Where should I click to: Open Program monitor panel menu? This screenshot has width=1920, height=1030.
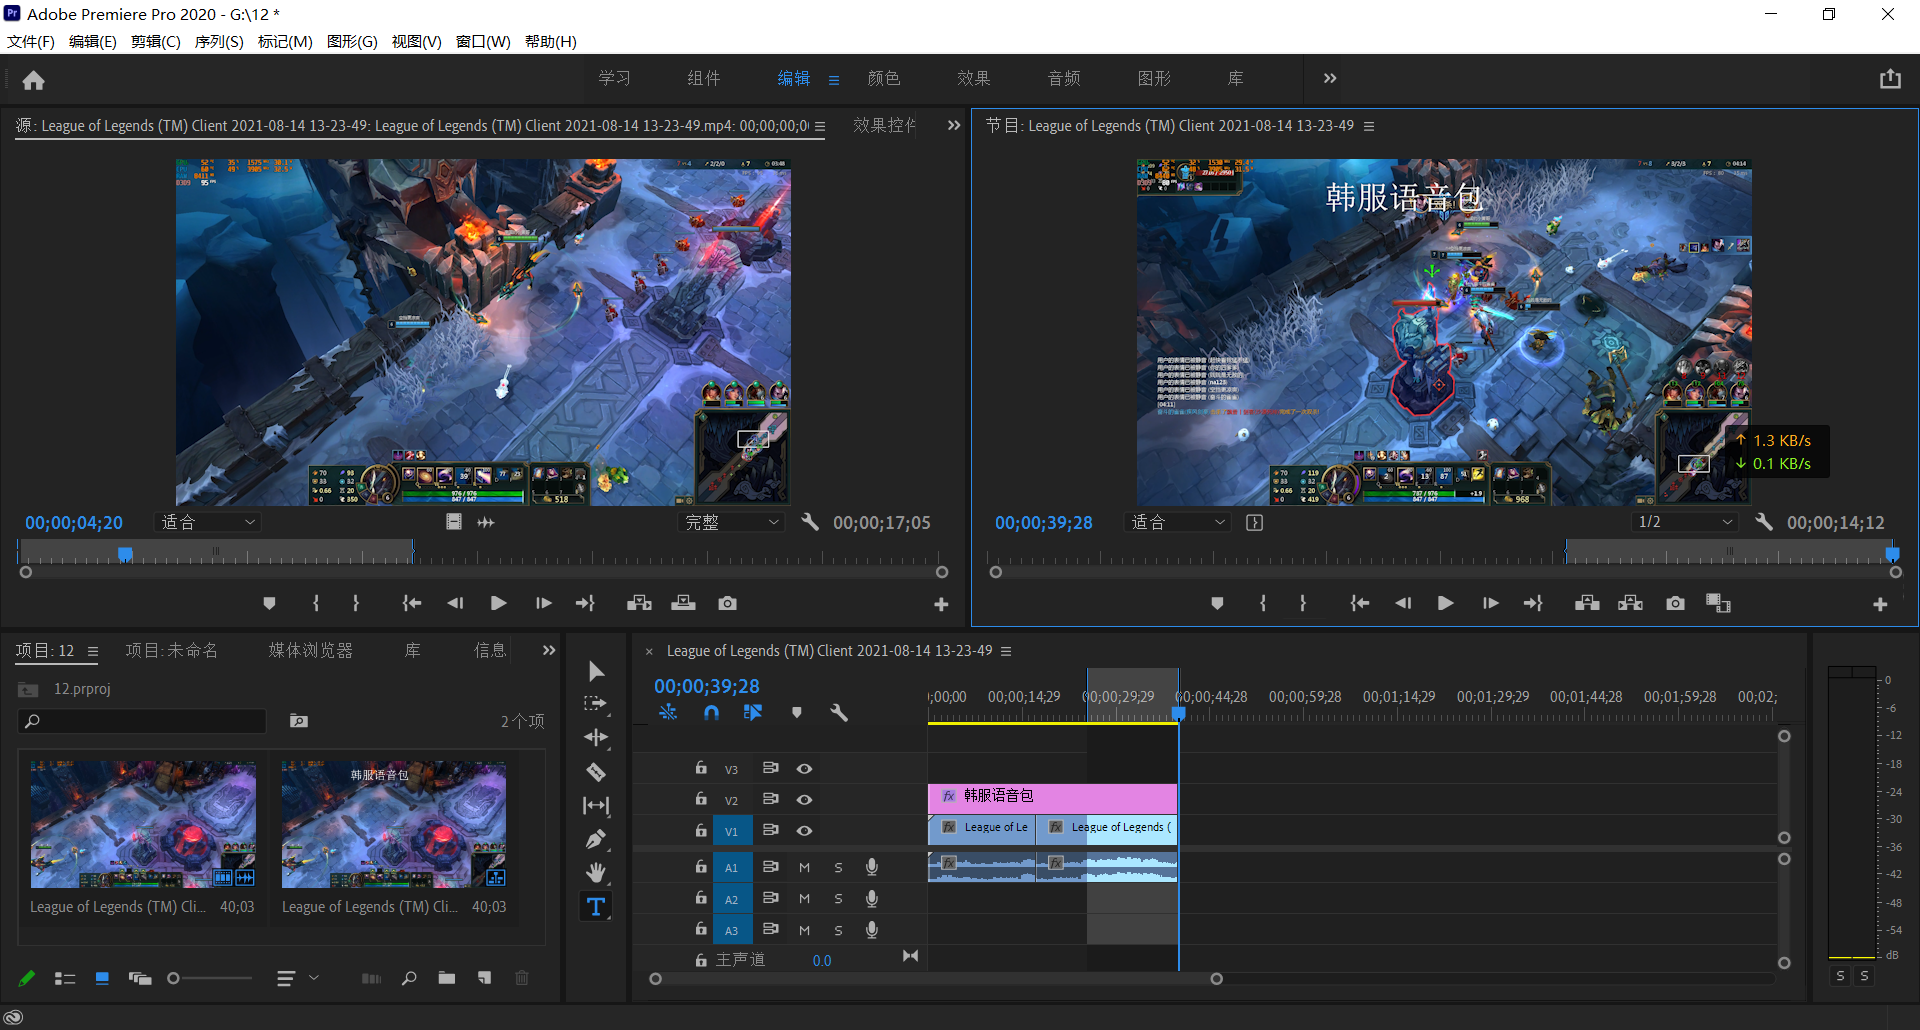(1369, 126)
